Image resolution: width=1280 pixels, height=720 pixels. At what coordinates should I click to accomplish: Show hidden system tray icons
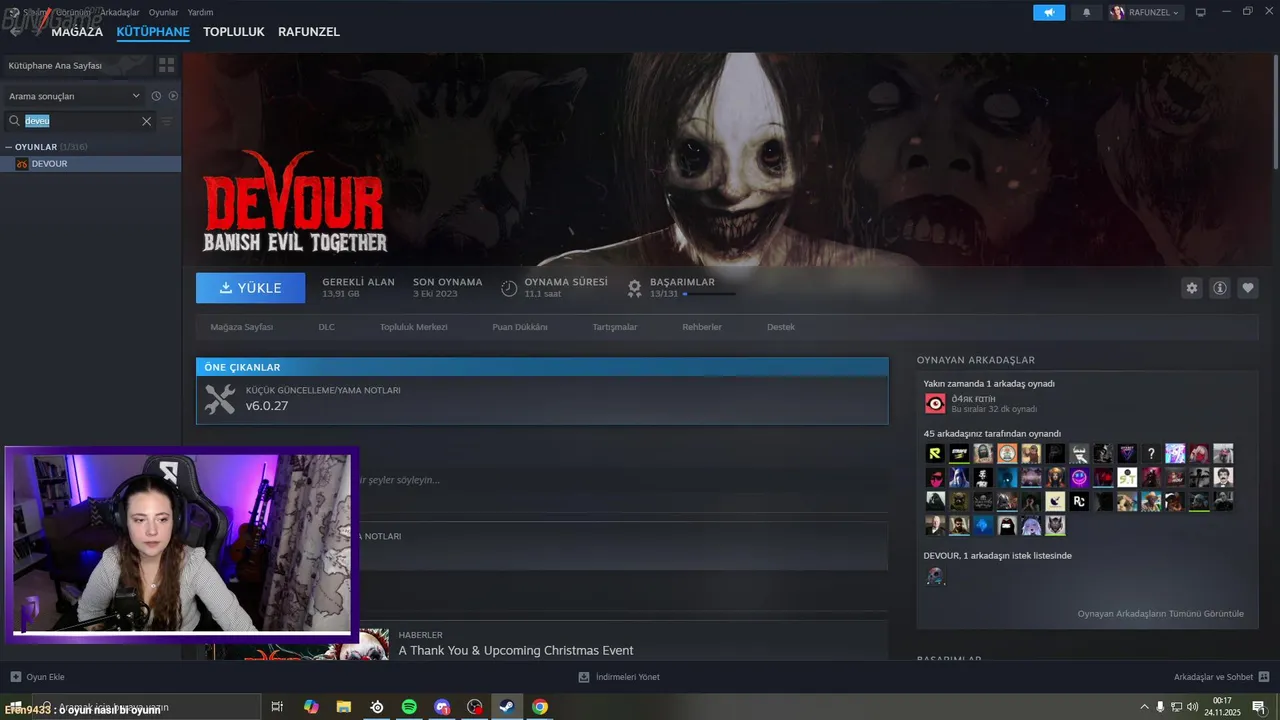point(1144,707)
